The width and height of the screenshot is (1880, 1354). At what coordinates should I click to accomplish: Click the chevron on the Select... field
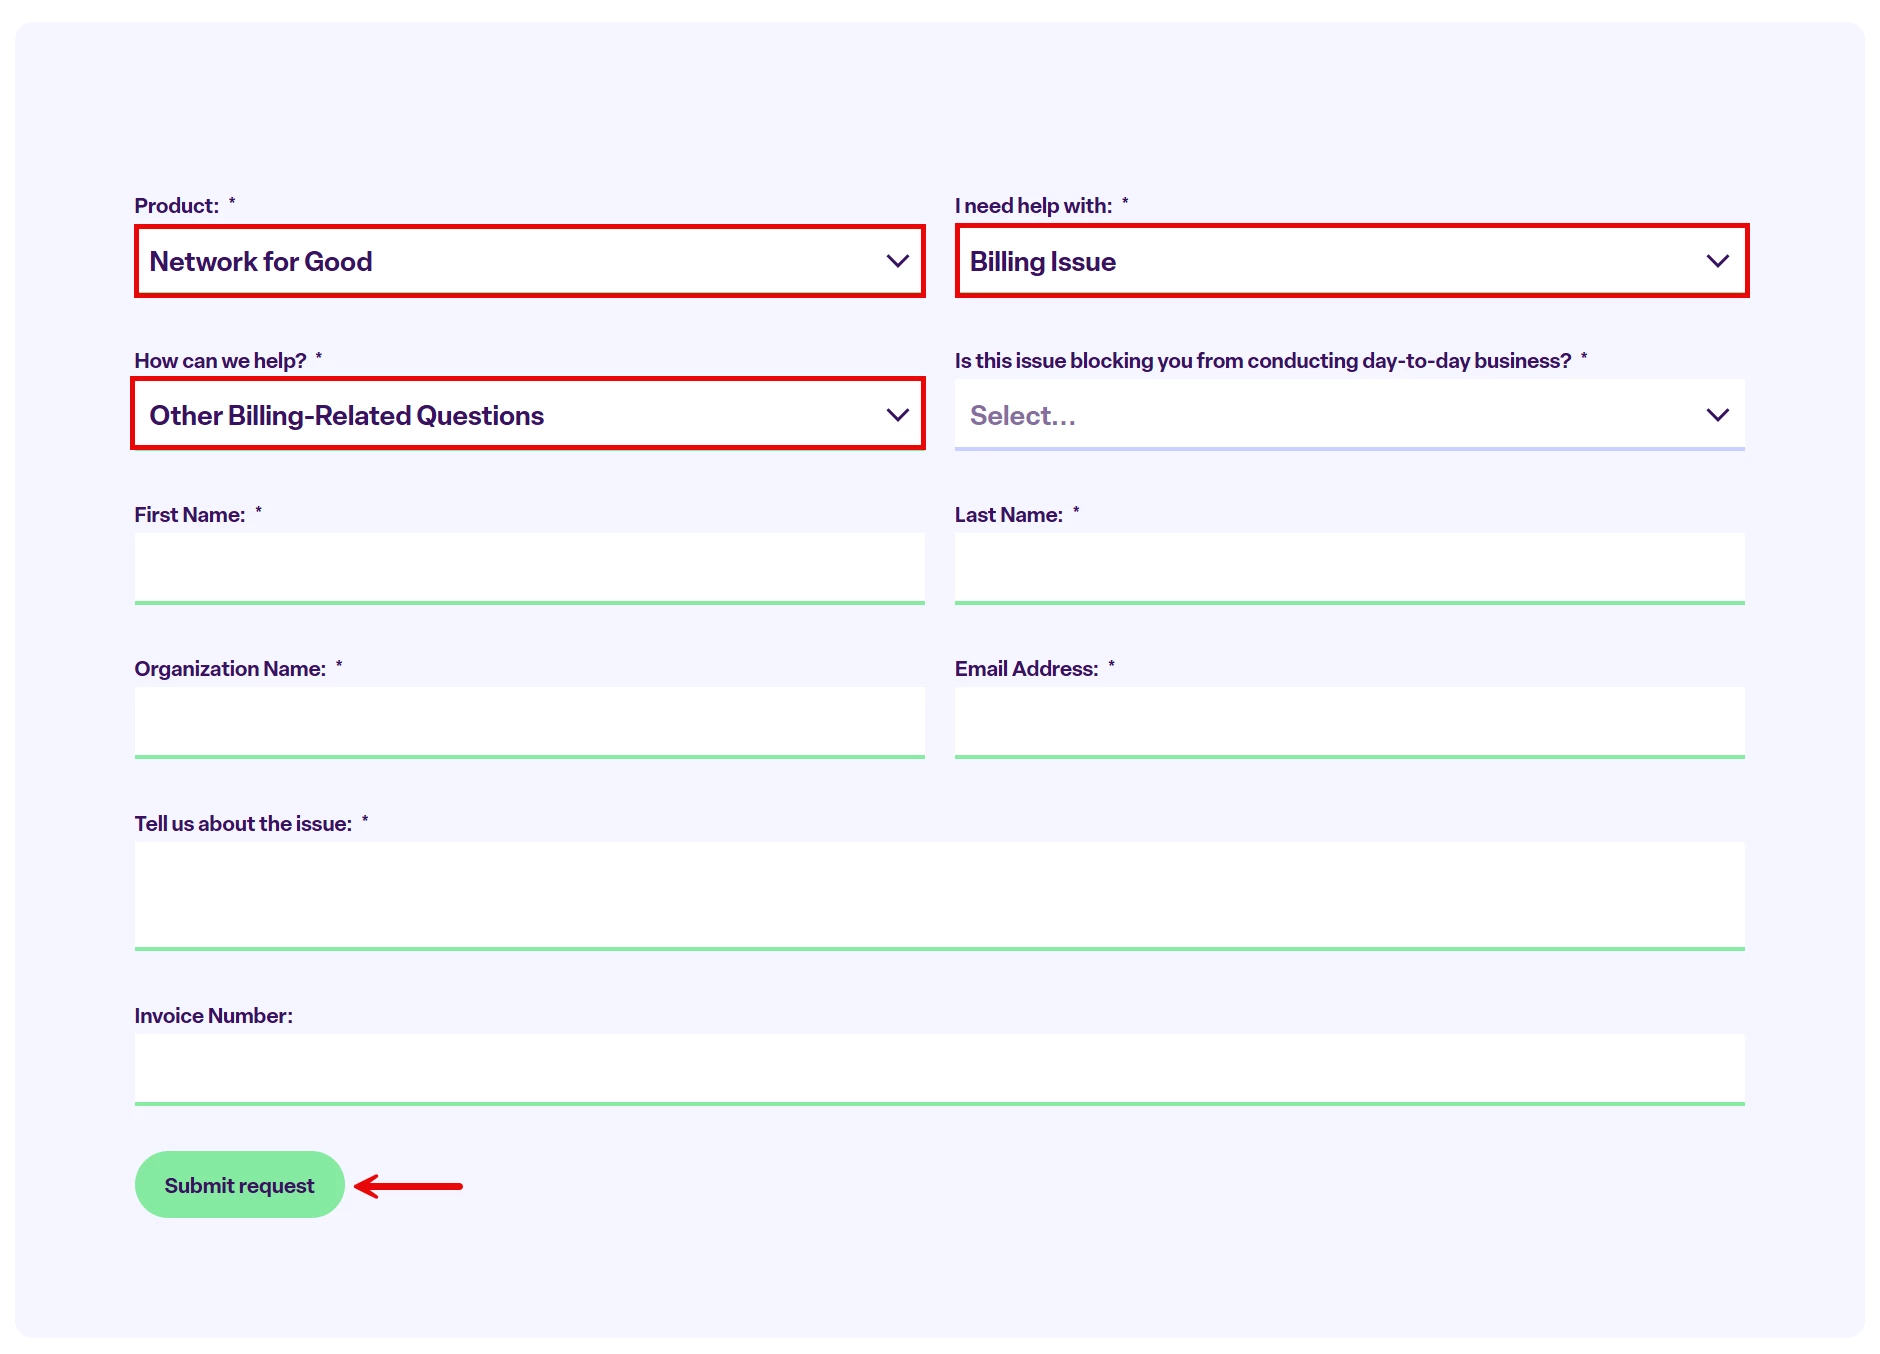[1717, 414]
